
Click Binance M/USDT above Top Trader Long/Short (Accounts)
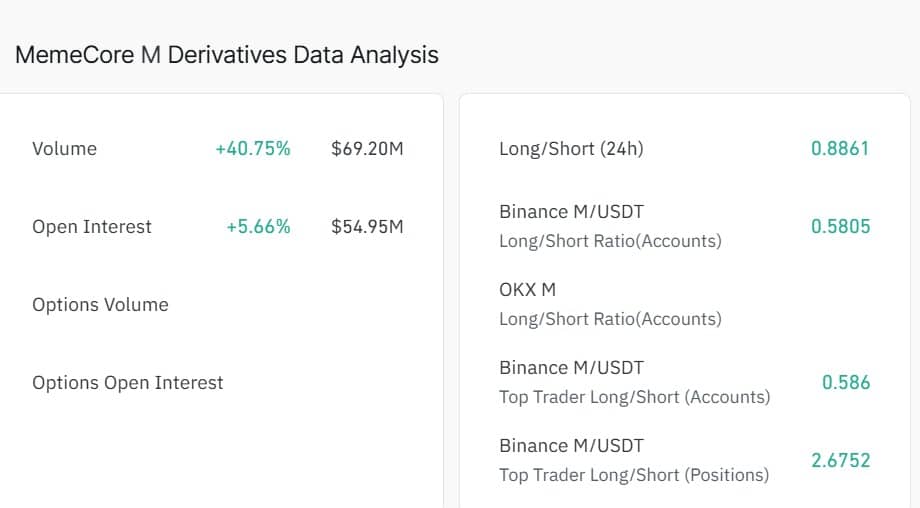pos(571,368)
